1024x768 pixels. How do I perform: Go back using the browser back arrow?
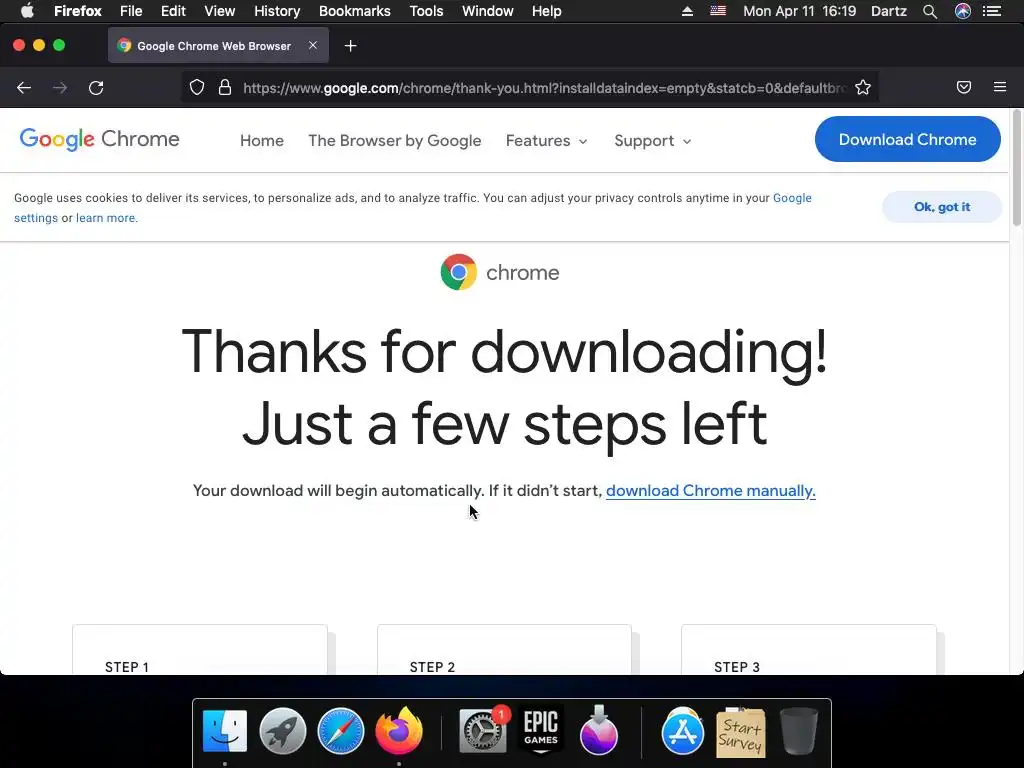24,88
